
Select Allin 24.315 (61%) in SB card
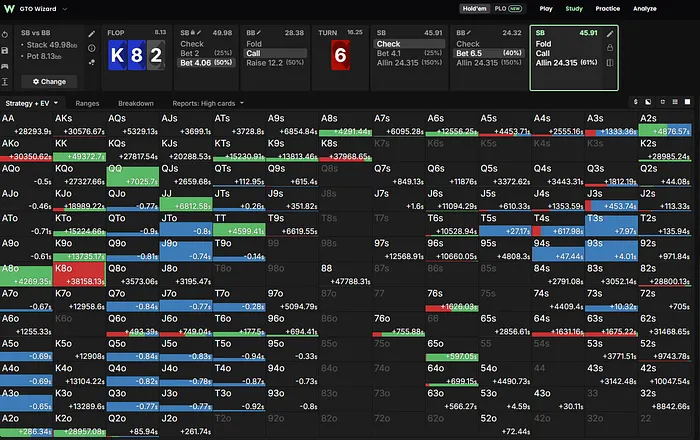(566, 63)
